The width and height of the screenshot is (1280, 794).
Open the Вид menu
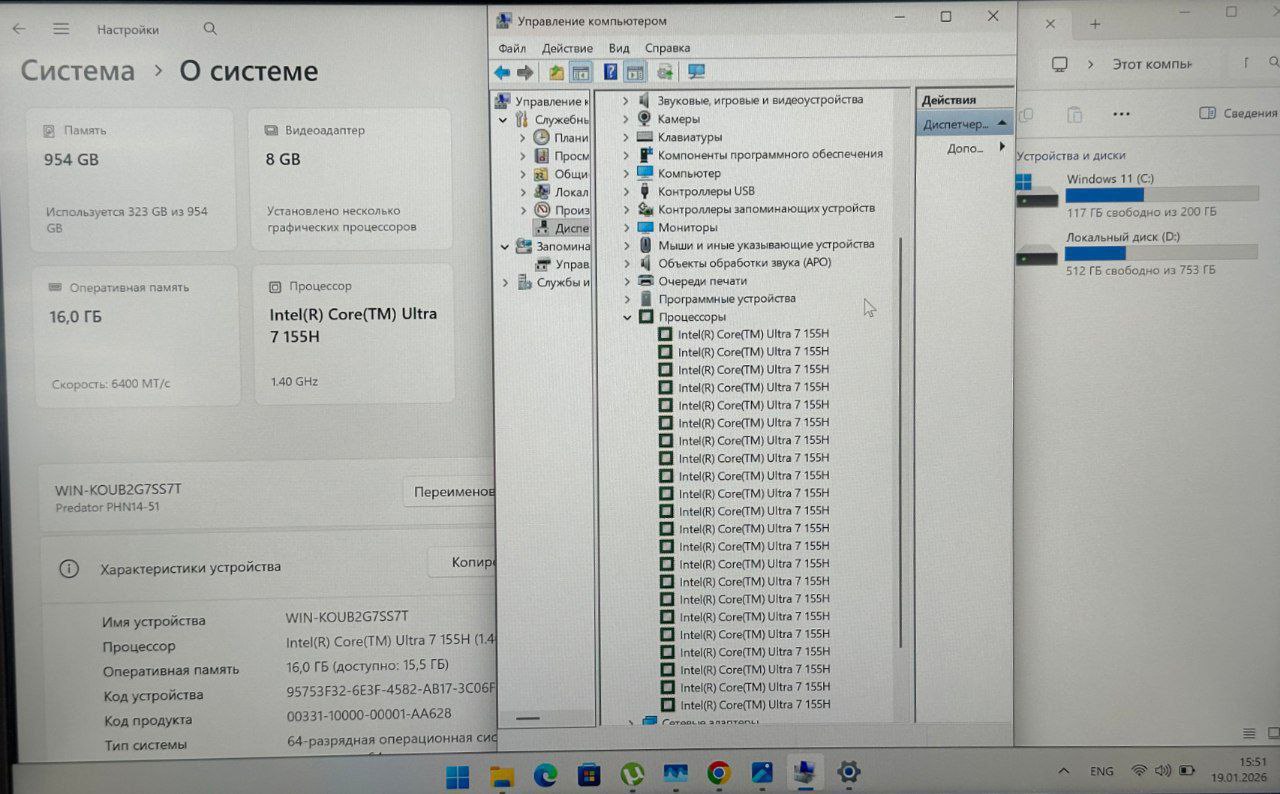(x=619, y=48)
